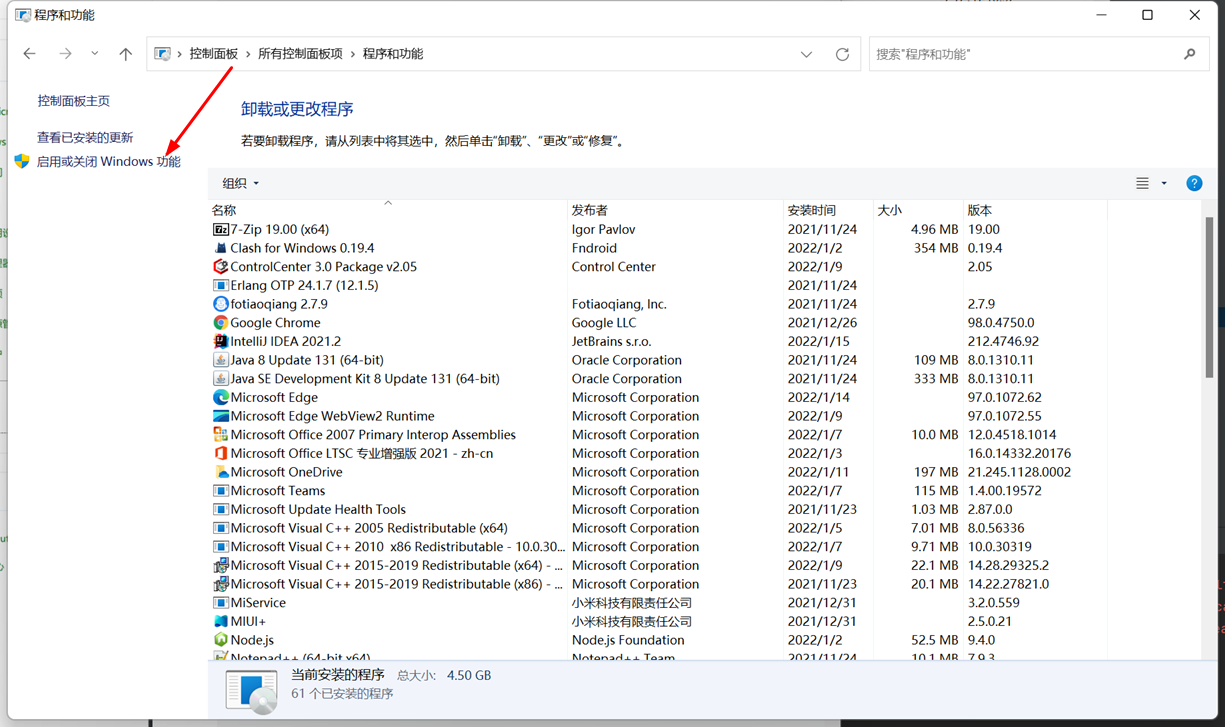Sort by the 版本 column header
Viewport: 1225px width, 727px height.
point(1035,210)
